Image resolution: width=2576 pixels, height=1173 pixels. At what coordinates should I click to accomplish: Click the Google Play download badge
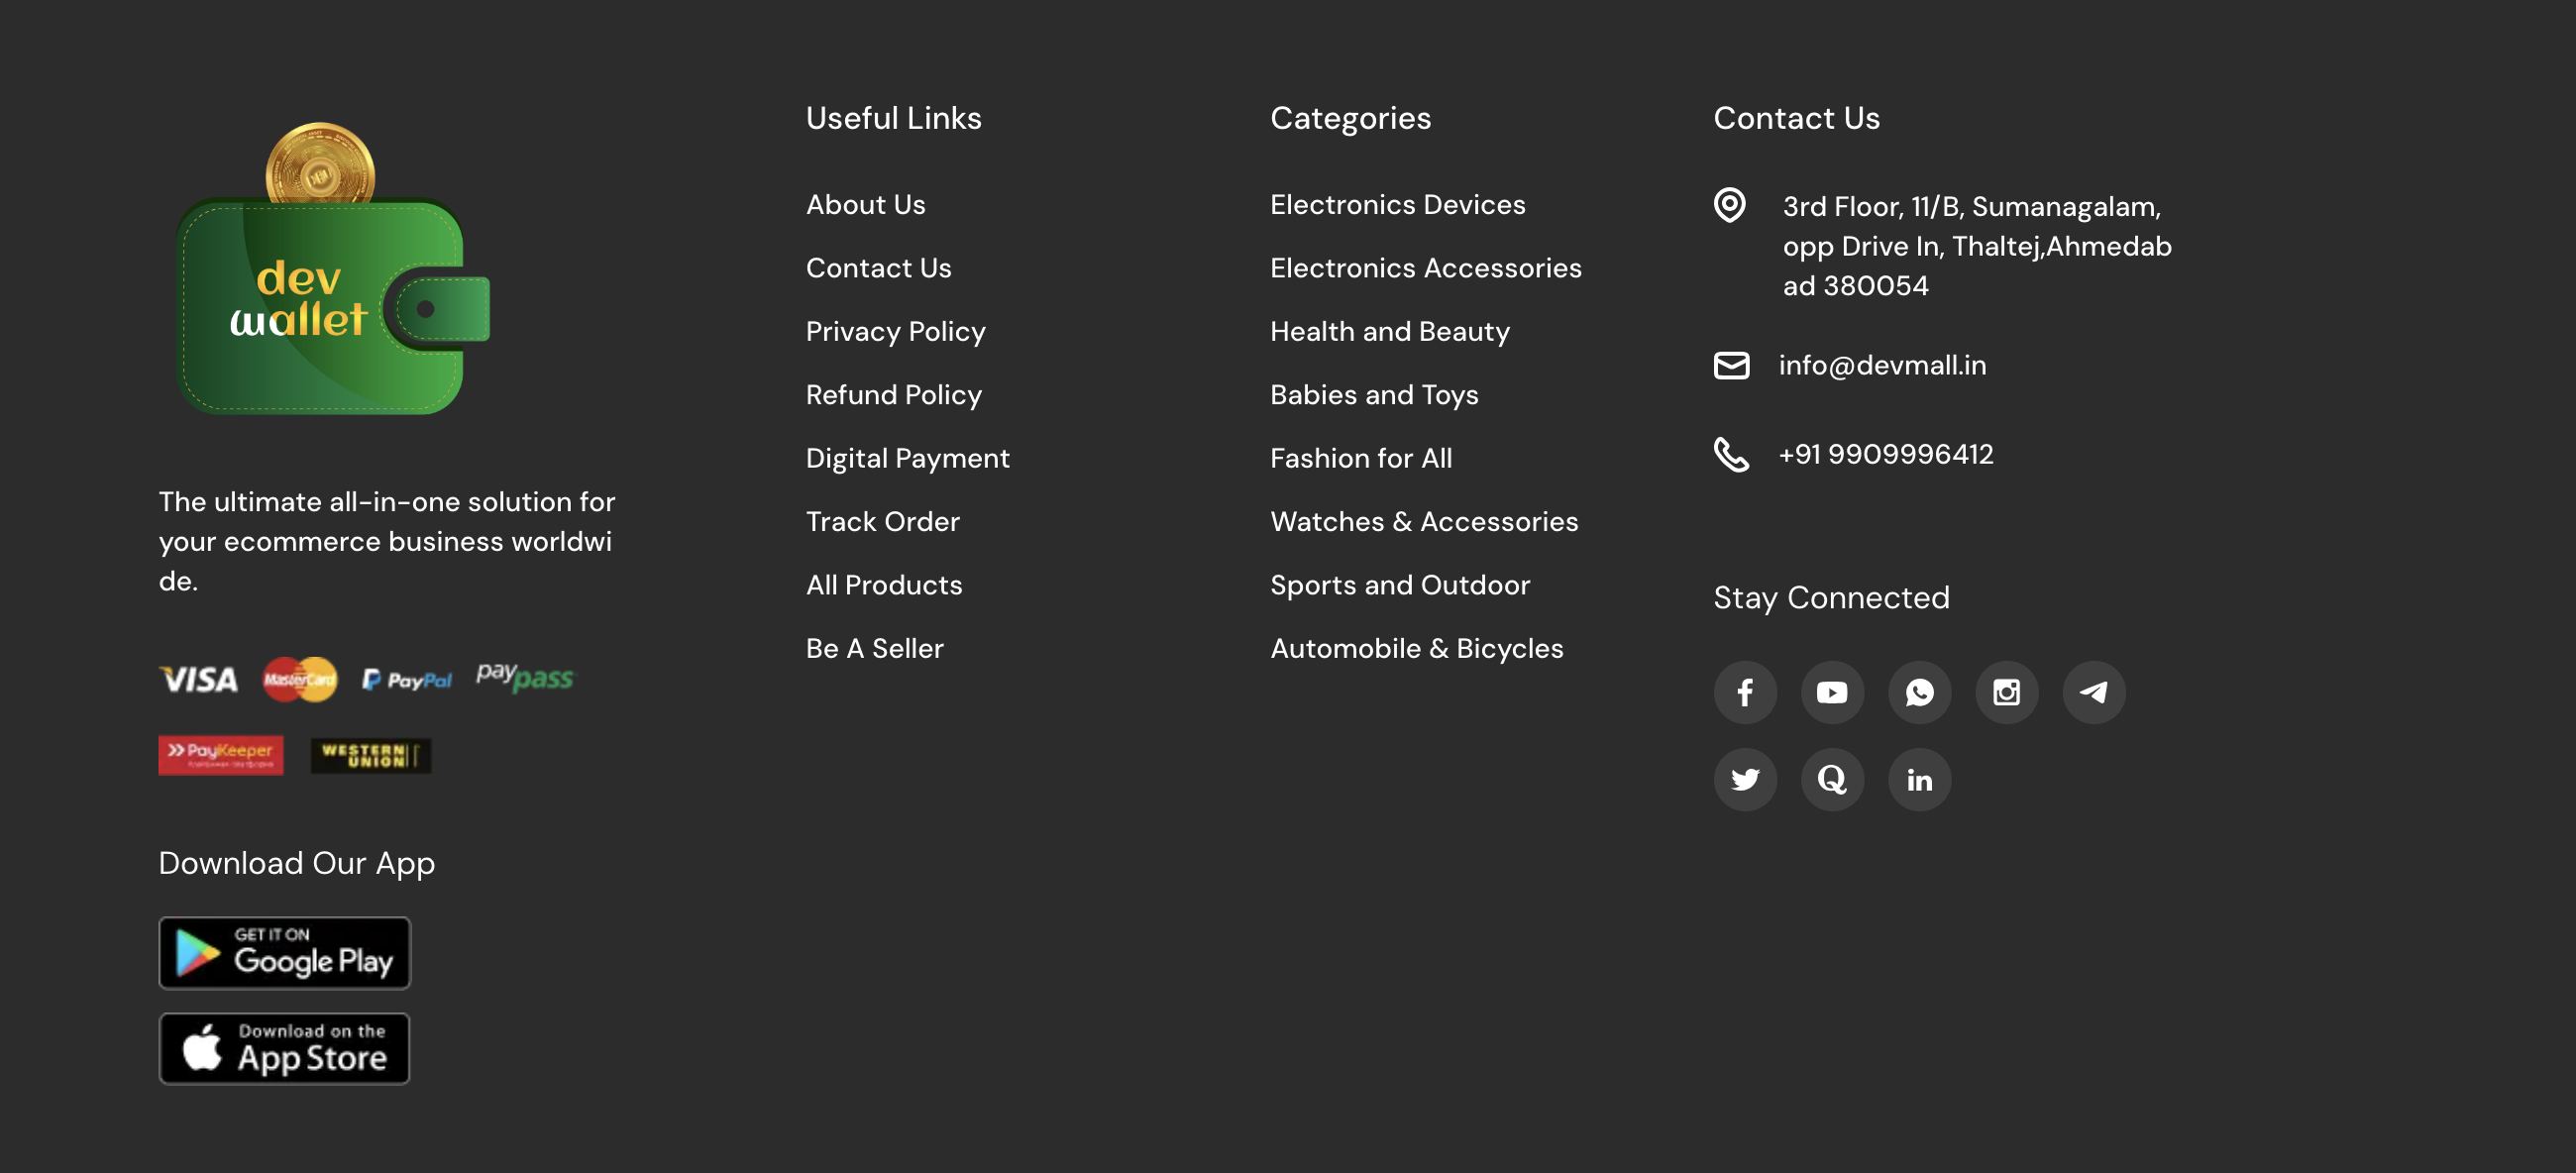(x=284, y=952)
